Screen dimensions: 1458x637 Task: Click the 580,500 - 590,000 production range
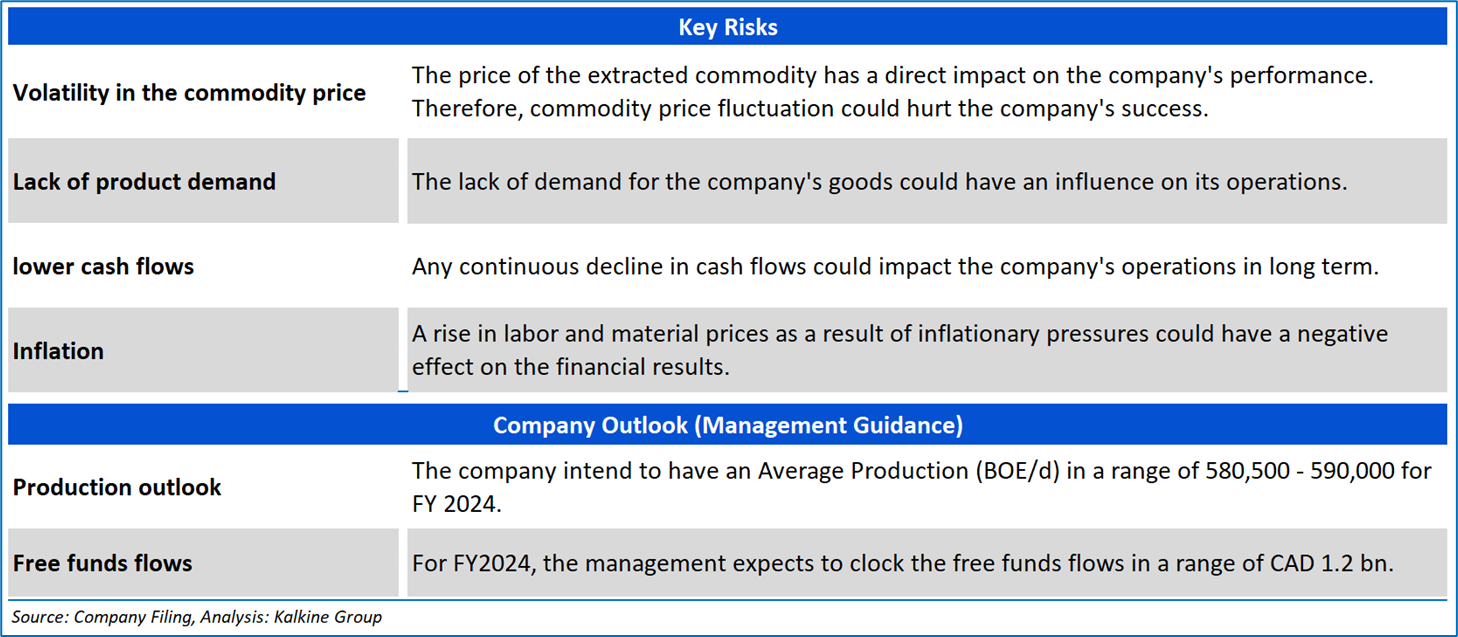click(x=1263, y=471)
